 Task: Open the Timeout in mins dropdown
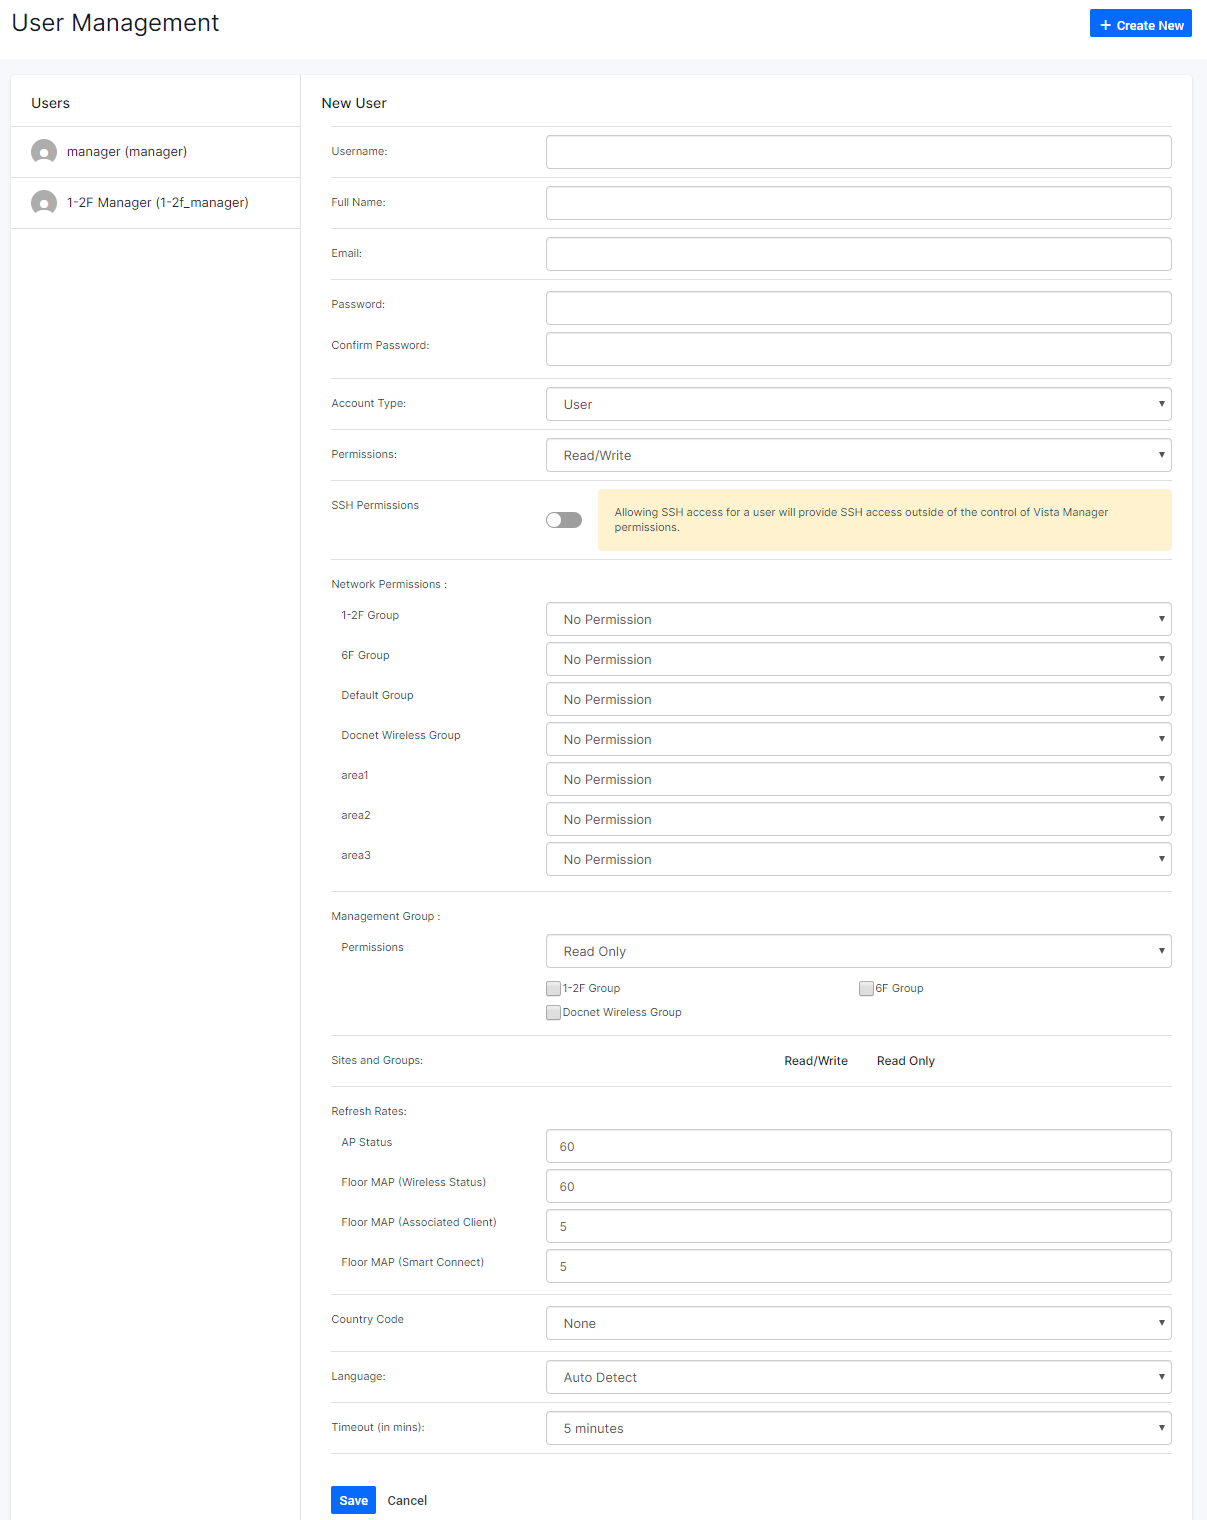coord(858,1428)
